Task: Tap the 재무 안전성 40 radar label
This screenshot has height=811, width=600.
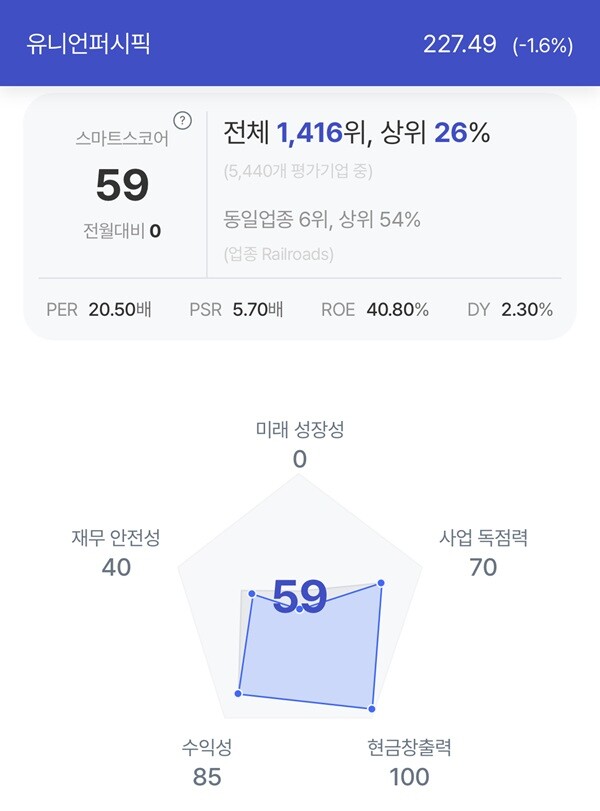Action: tap(116, 552)
